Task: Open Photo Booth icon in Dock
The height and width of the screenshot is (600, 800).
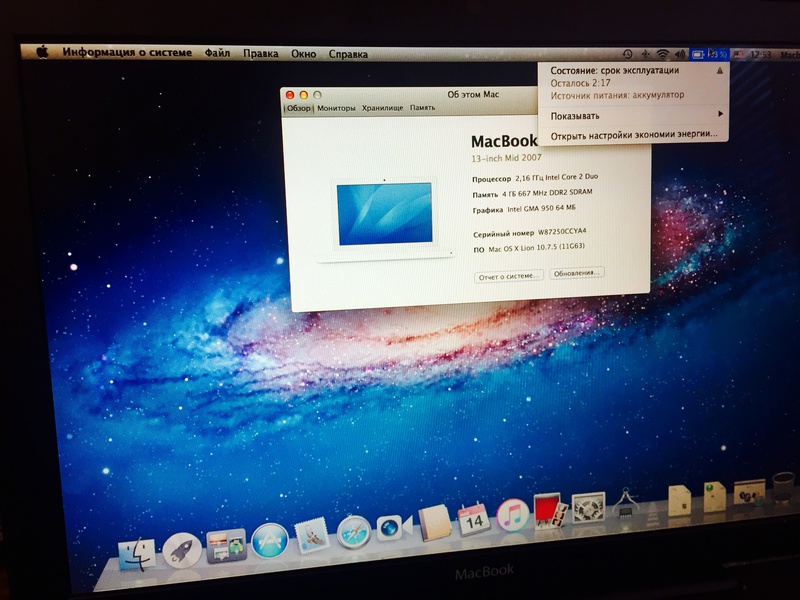Action: click(549, 510)
